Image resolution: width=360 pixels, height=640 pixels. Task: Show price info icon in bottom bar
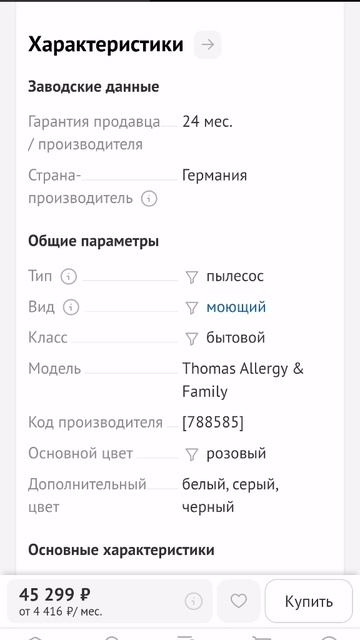click(x=193, y=601)
